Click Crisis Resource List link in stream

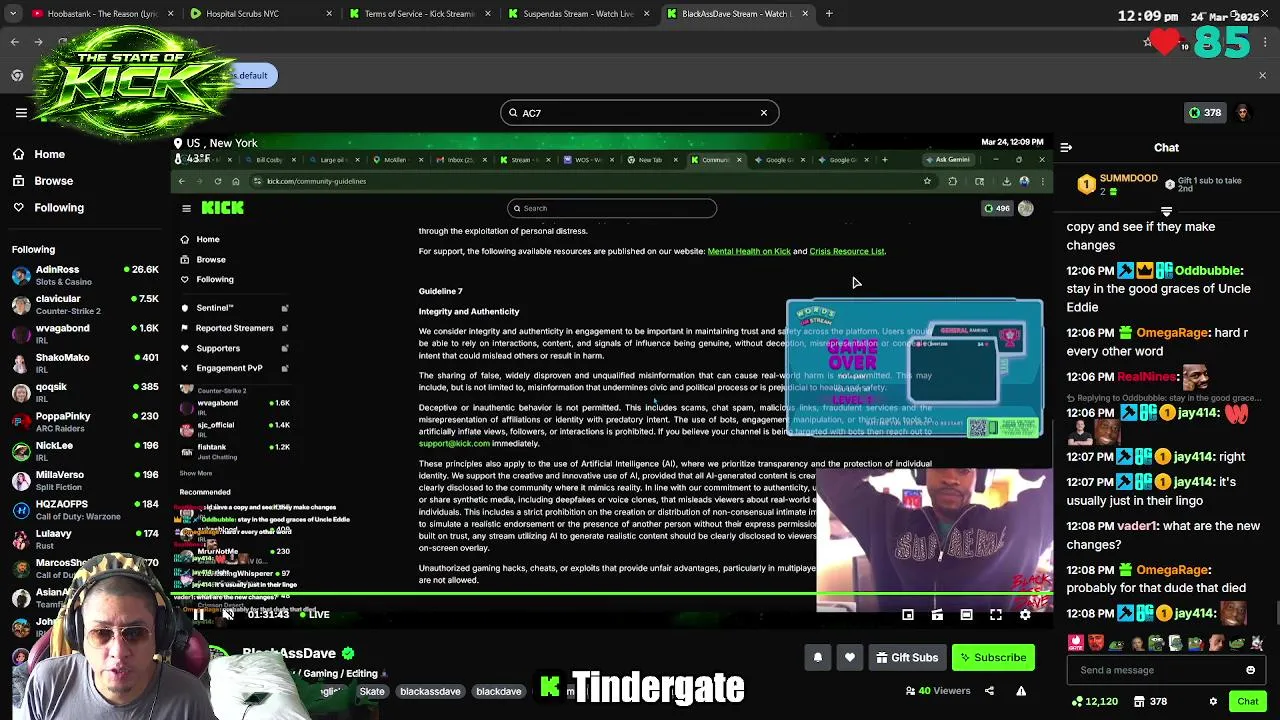pyautogui.click(x=847, y=251)
